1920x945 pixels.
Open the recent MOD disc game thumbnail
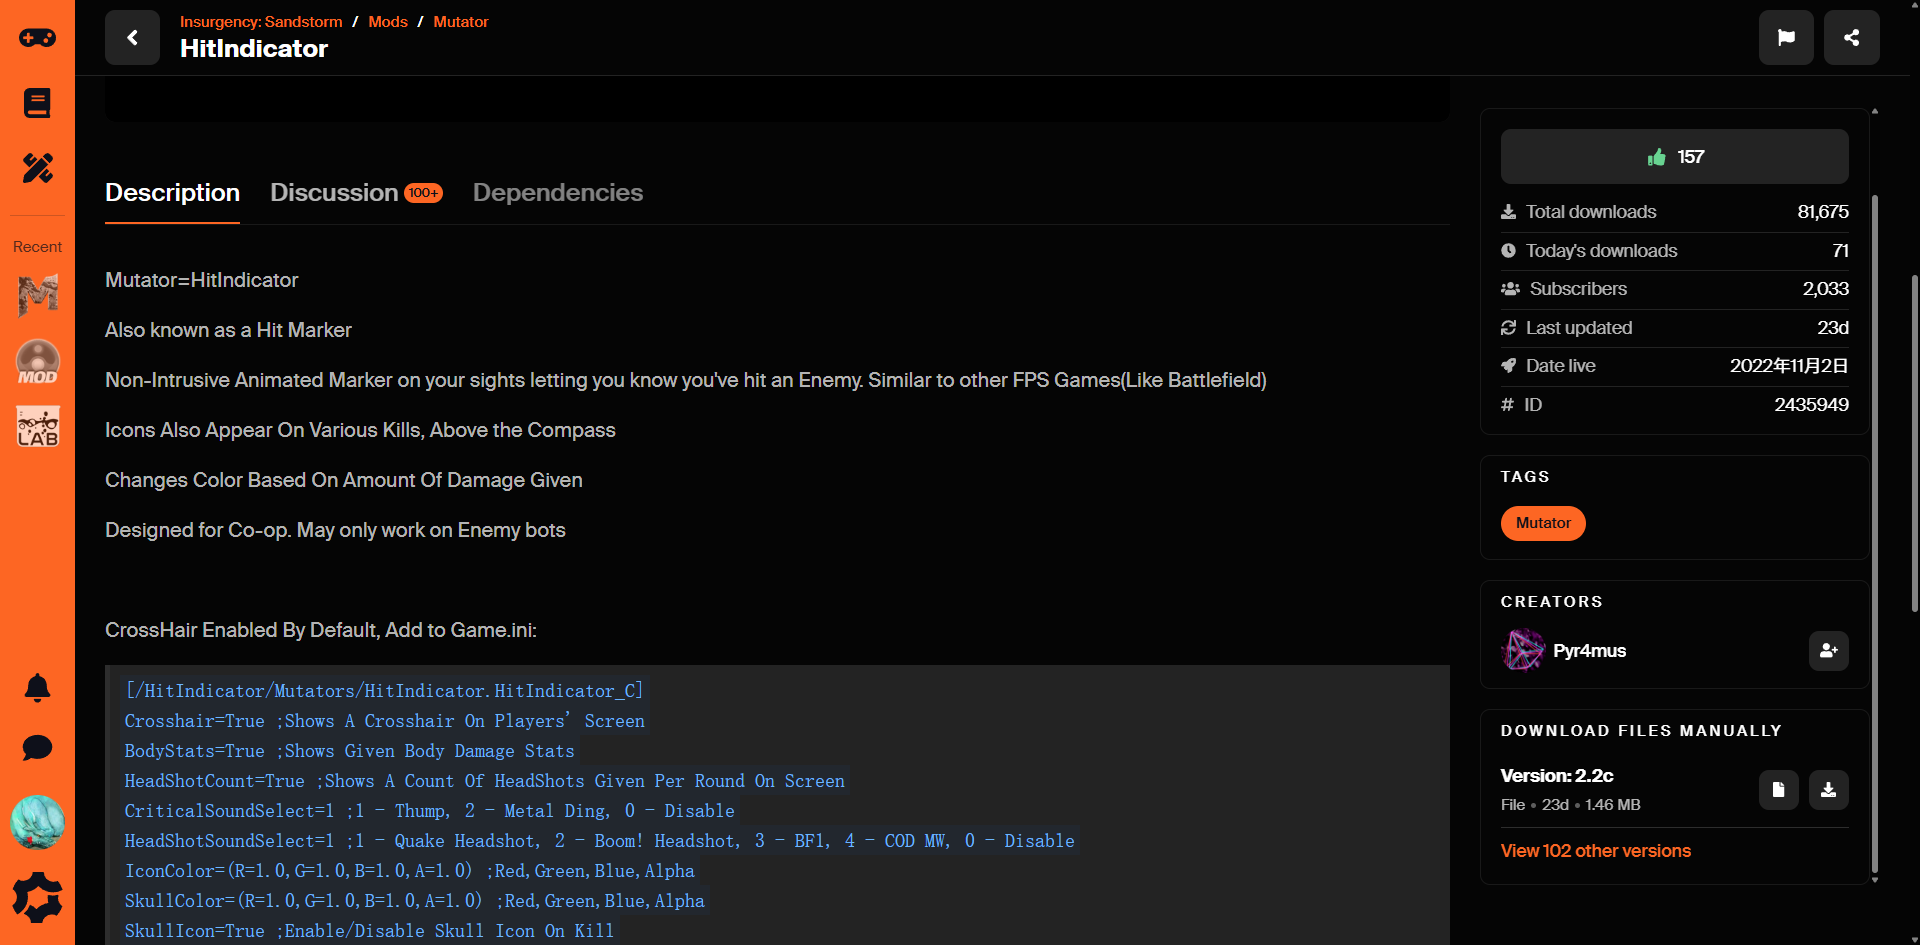coord(37,361)
